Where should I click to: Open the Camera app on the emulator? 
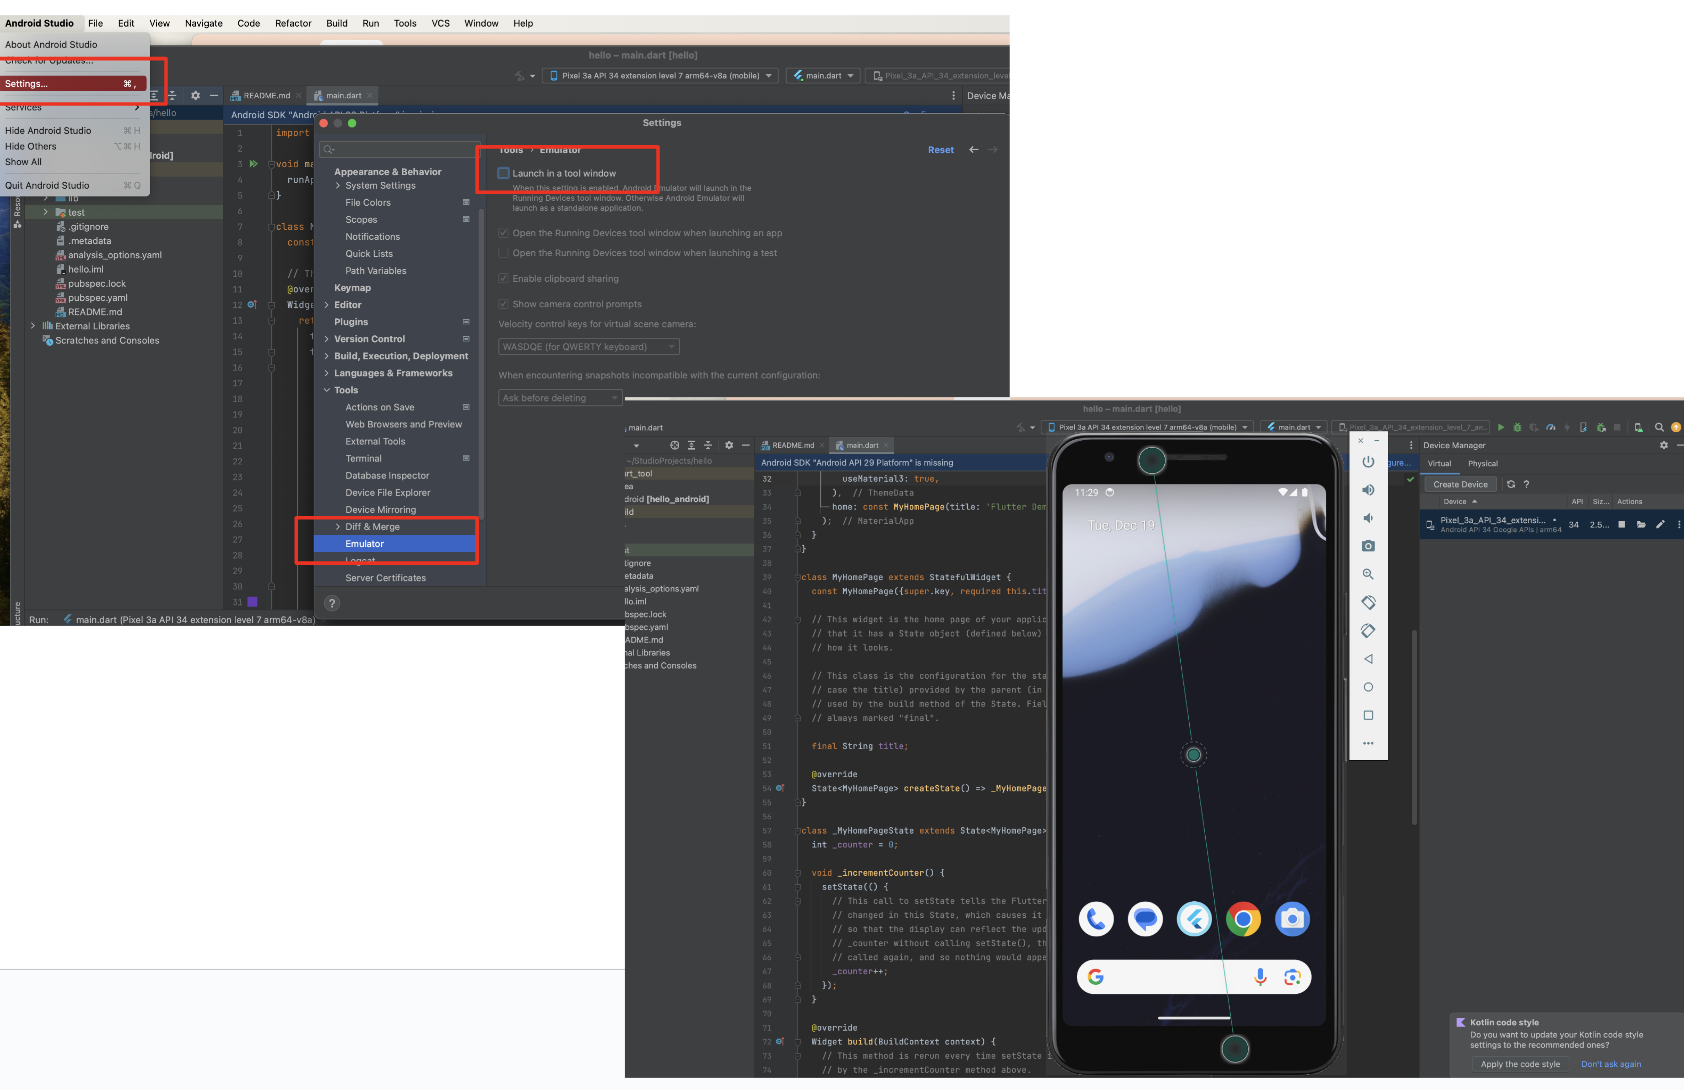1292,919
